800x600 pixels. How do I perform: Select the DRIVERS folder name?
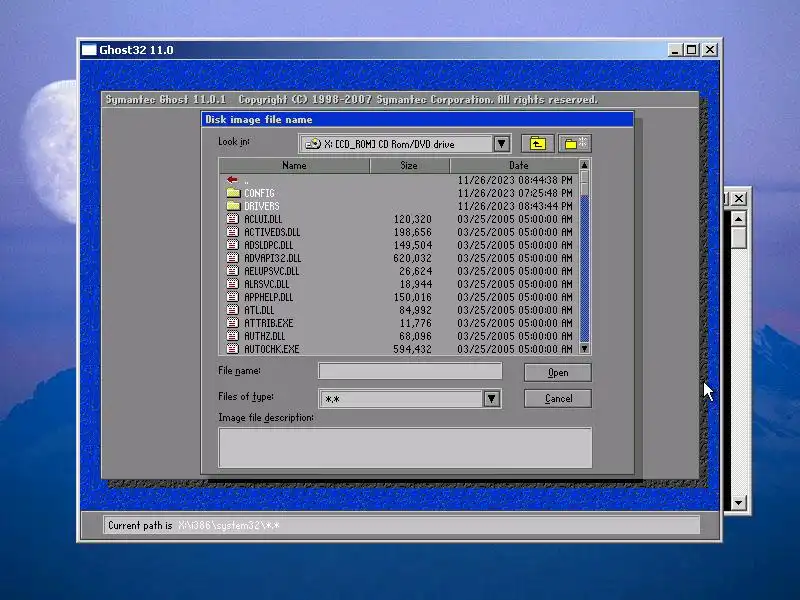[x=262, y=206]
